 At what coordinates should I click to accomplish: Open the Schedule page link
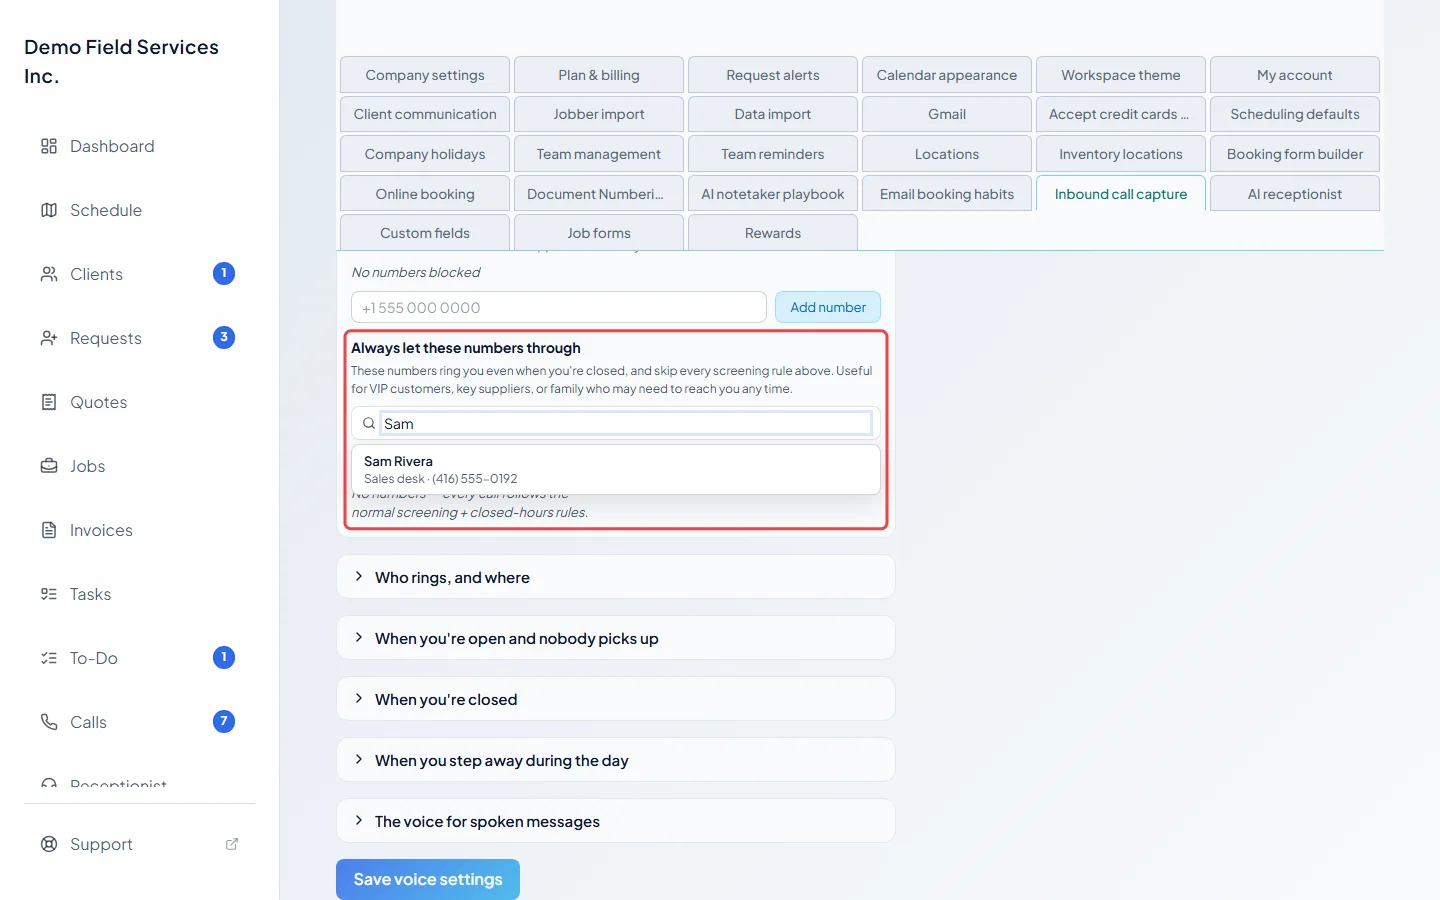[140, 210]
